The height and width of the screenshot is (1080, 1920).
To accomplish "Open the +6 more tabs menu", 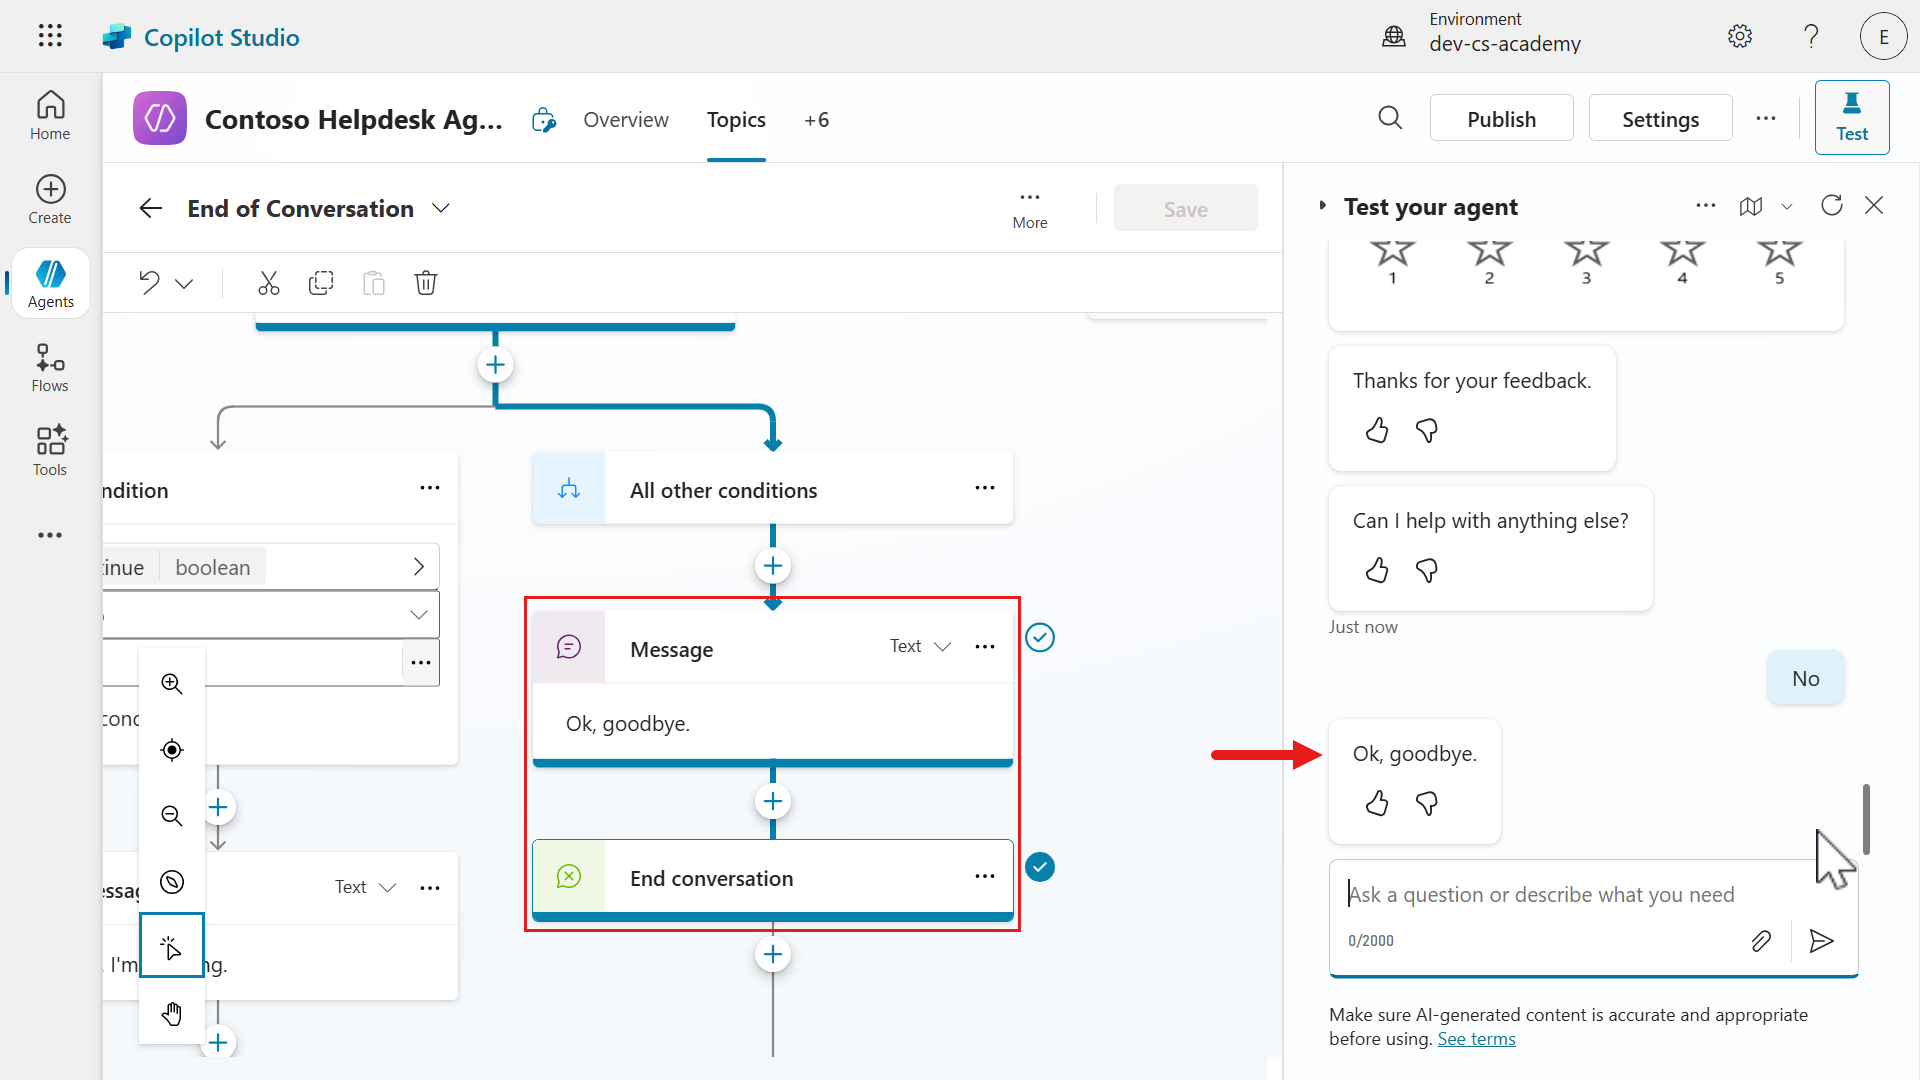I will [816, 120].
